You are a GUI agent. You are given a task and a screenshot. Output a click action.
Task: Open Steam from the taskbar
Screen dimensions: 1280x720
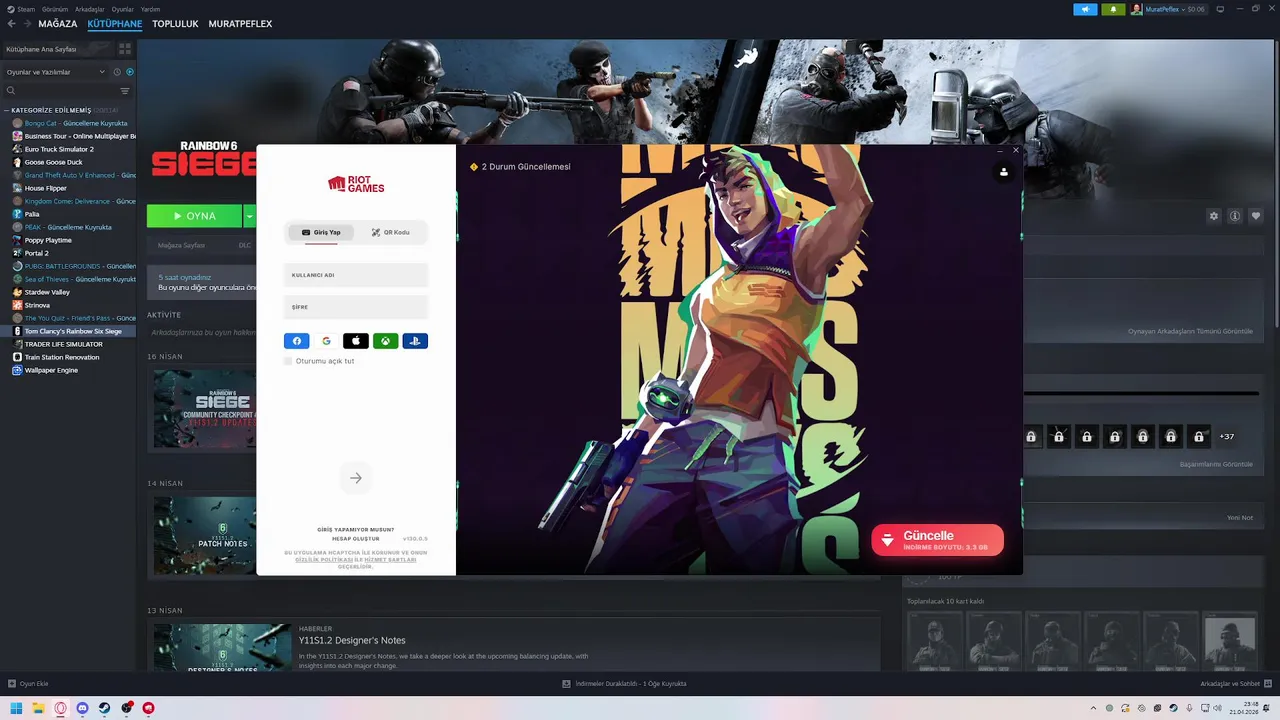[104, 708]
